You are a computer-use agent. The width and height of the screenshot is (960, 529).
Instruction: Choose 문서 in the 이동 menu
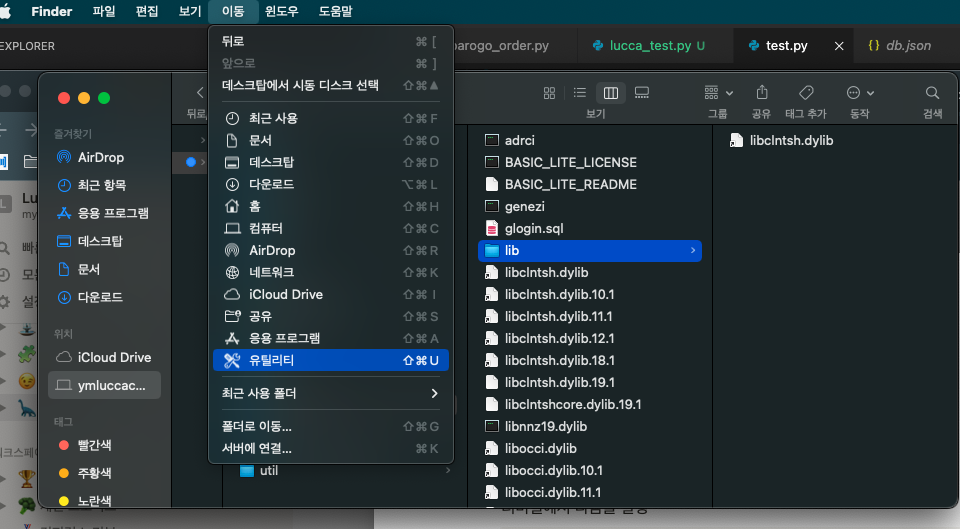click(x=331, y=140)
